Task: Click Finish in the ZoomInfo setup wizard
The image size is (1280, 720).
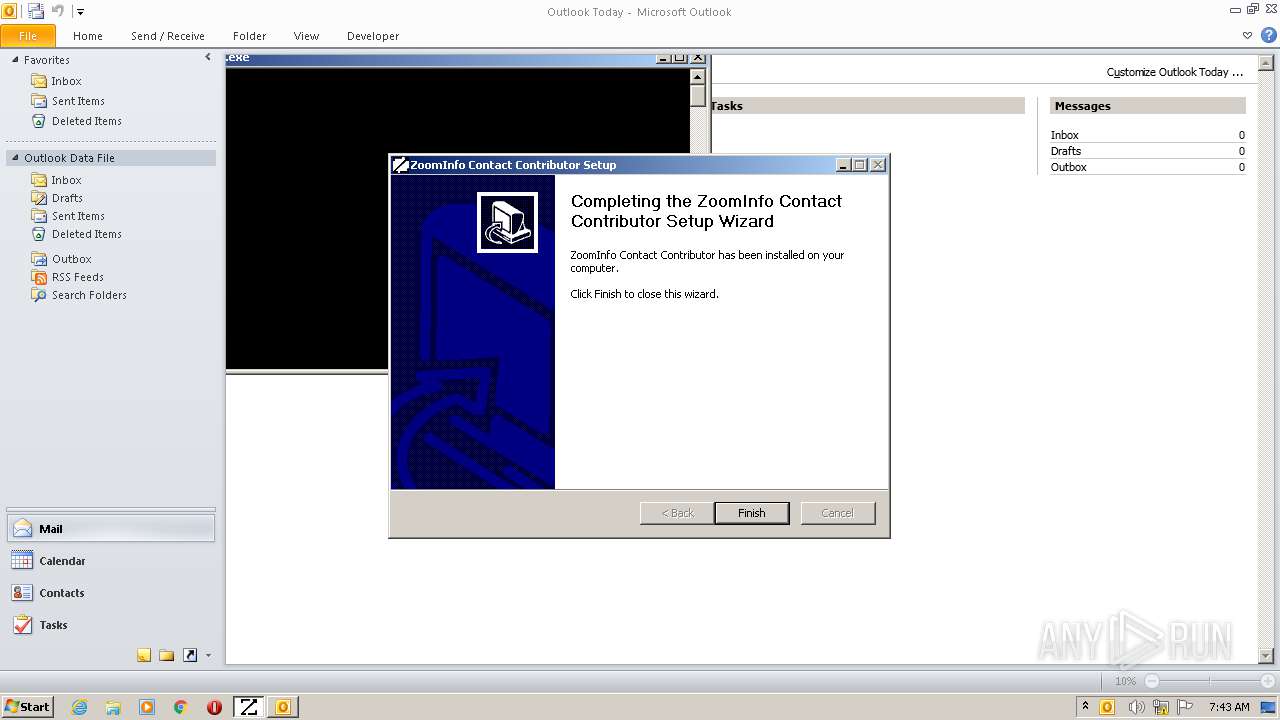Action: (751, 513)
